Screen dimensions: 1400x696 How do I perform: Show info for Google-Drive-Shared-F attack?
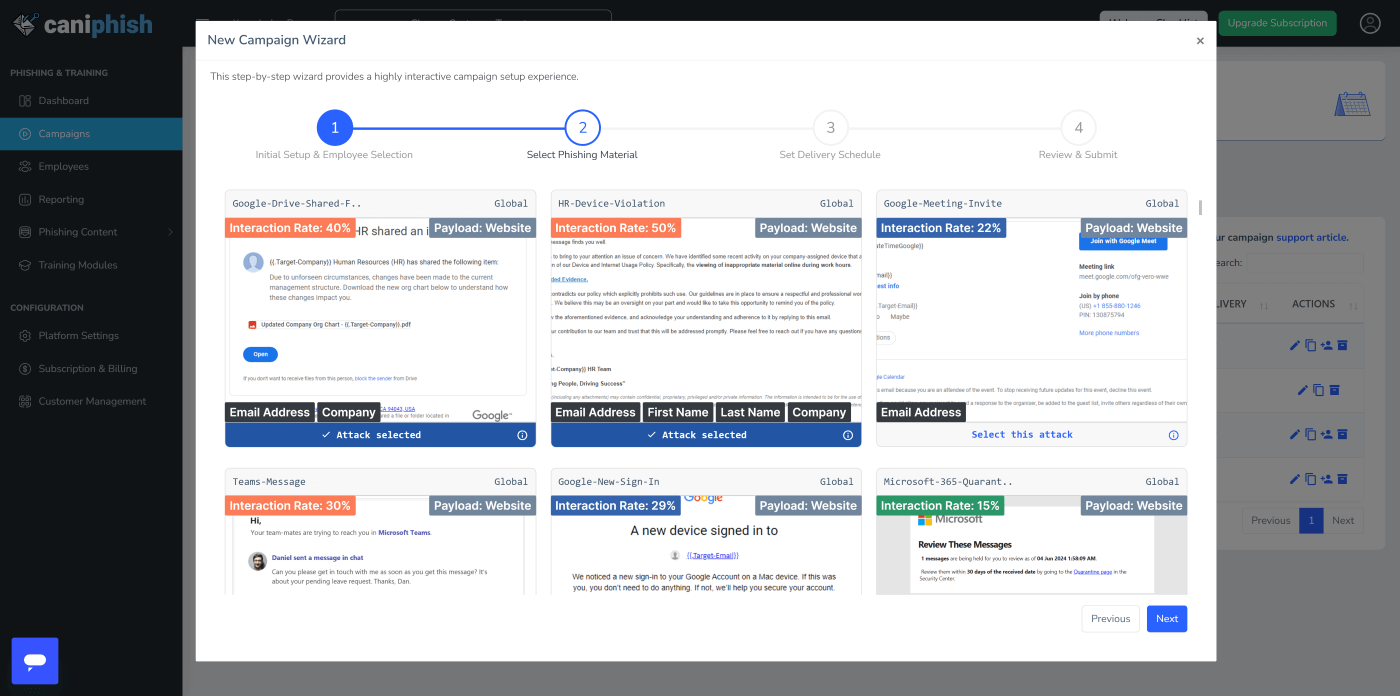[x=522, y=435]
